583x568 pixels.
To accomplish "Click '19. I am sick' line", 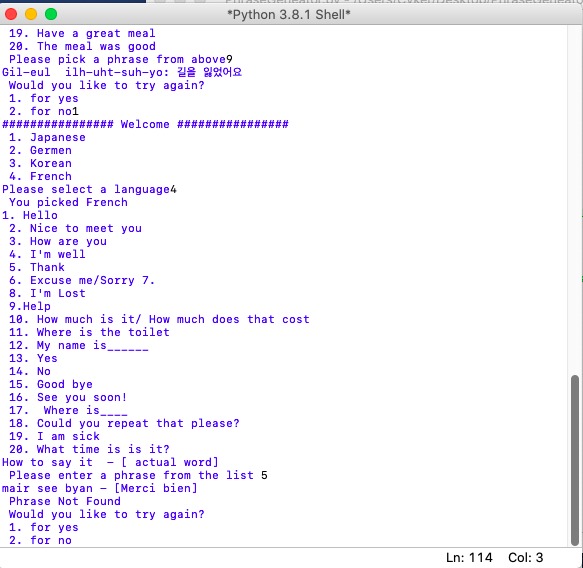I will click(x=54, y=436).
